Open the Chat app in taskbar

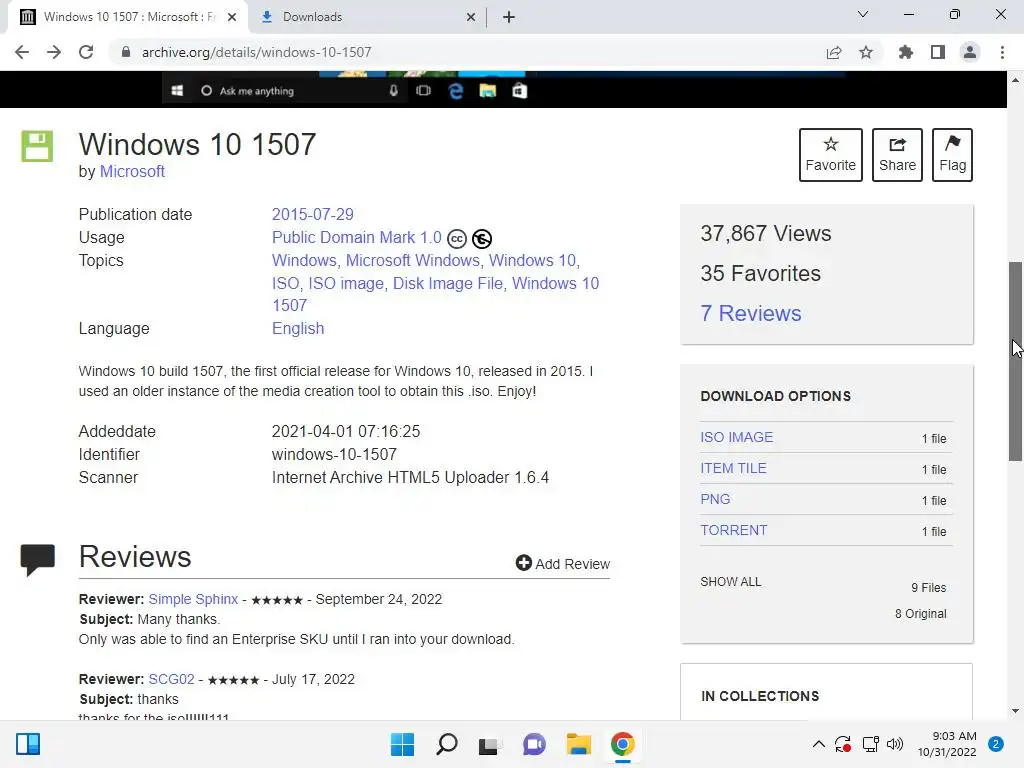pyautogui.click(x=534, y=744)
